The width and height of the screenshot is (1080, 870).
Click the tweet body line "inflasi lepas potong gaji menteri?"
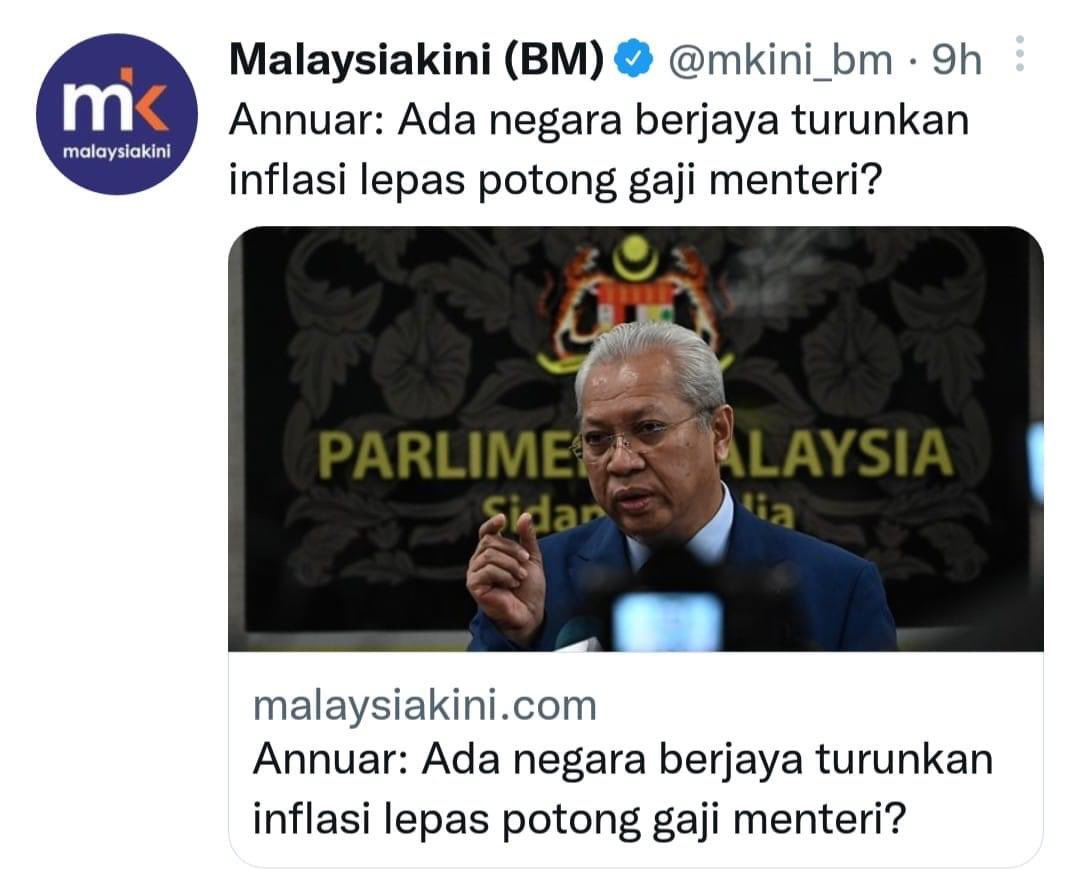click(x=554, y=180)
